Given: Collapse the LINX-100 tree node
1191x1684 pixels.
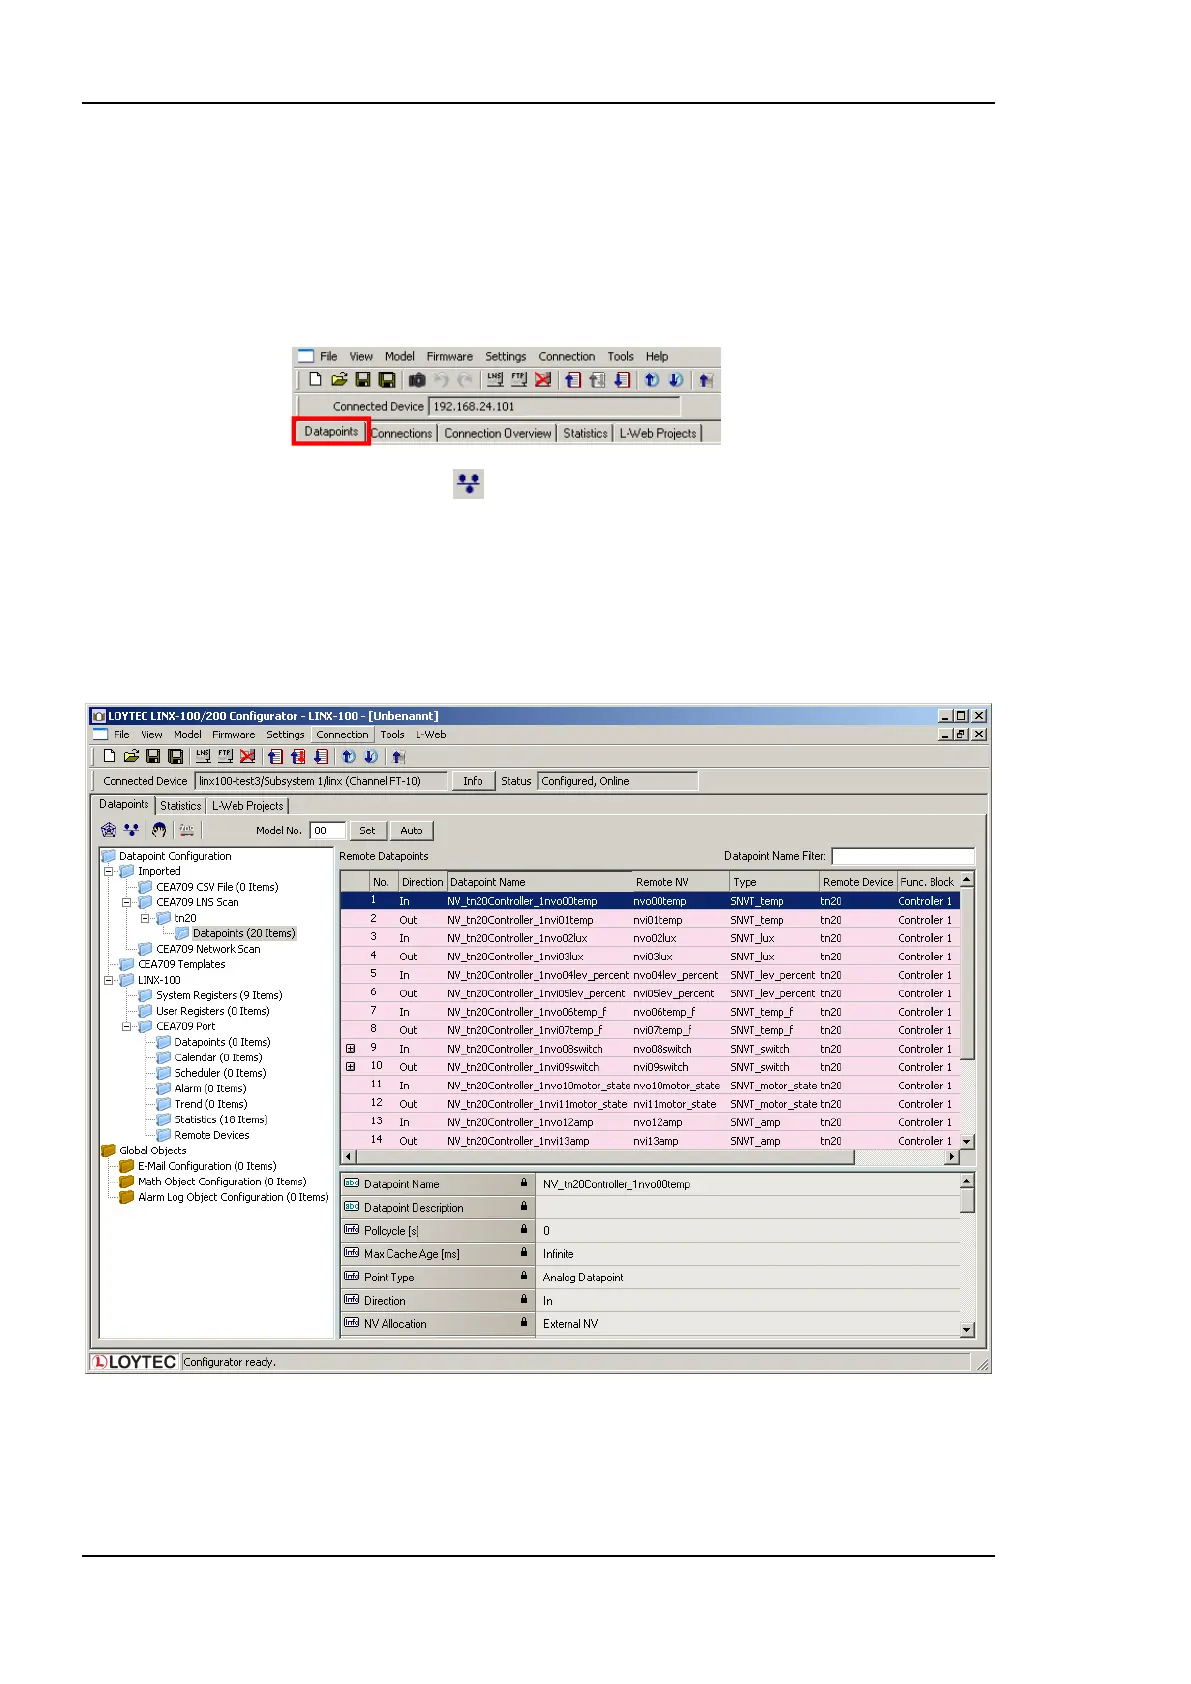Looking at the screenshot, I should pyautogui.click(x=109, y=980).
